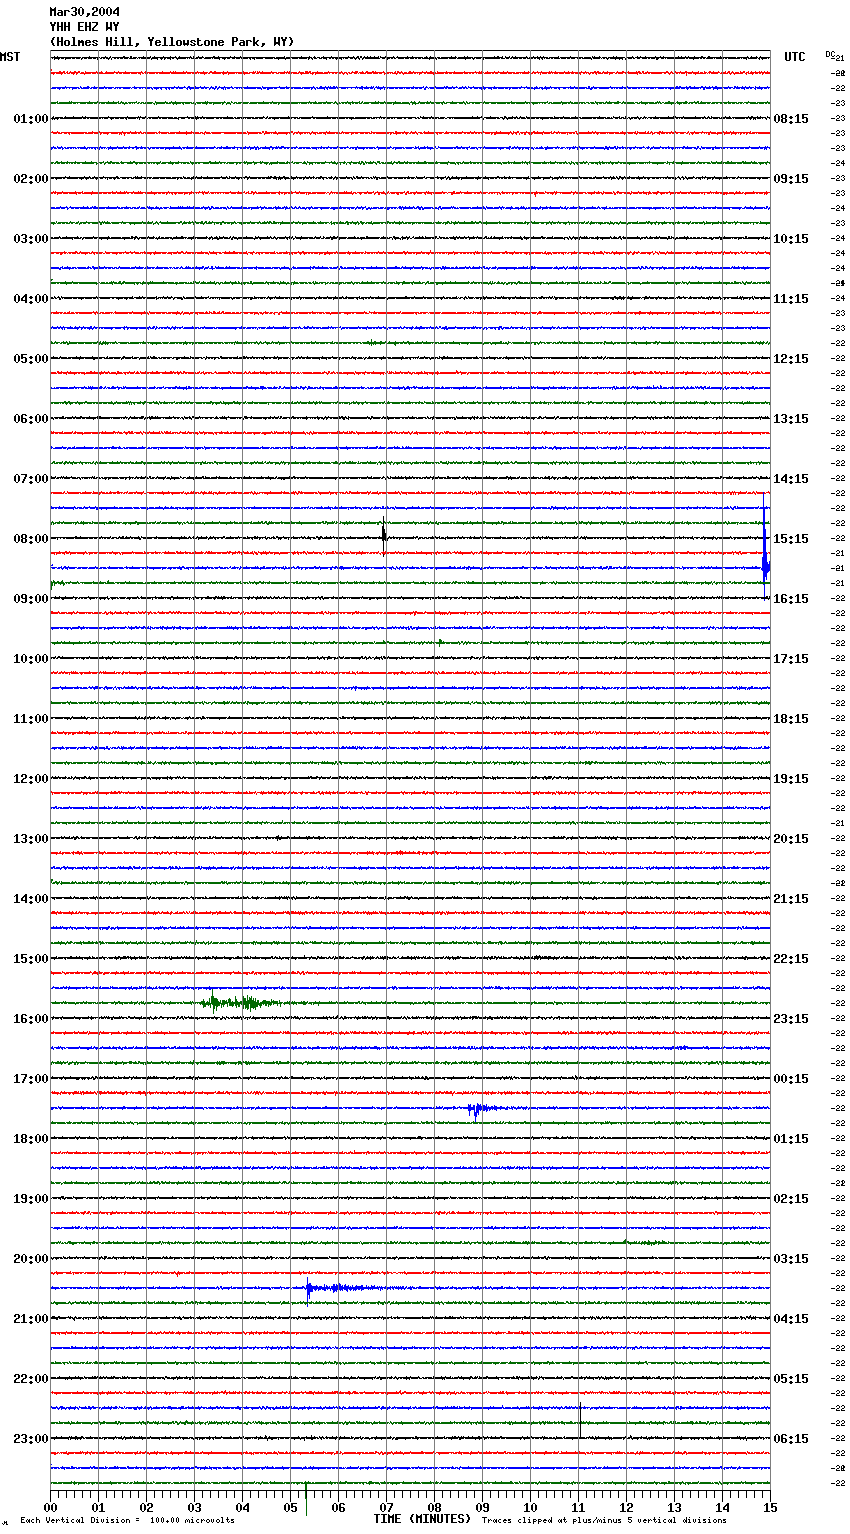Click the 'Mar30,2004' date header
This screenshot has height=1534, width=850.
point(84,12)
